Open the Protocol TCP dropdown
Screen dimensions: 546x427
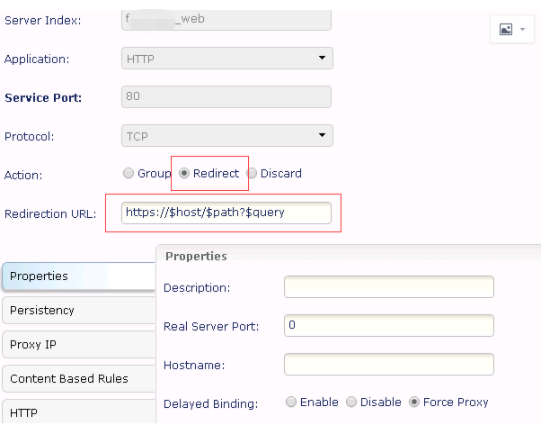pos(227,135)
